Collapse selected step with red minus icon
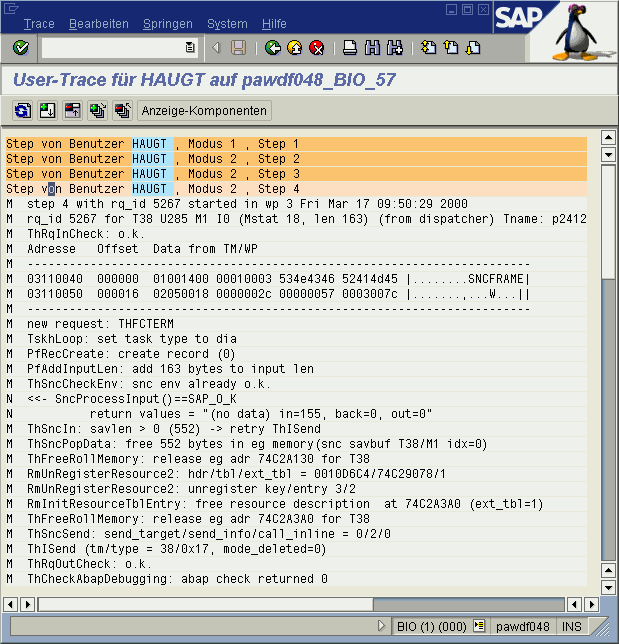The width and height of the screenshot is (619, 644). click(73, 110)
